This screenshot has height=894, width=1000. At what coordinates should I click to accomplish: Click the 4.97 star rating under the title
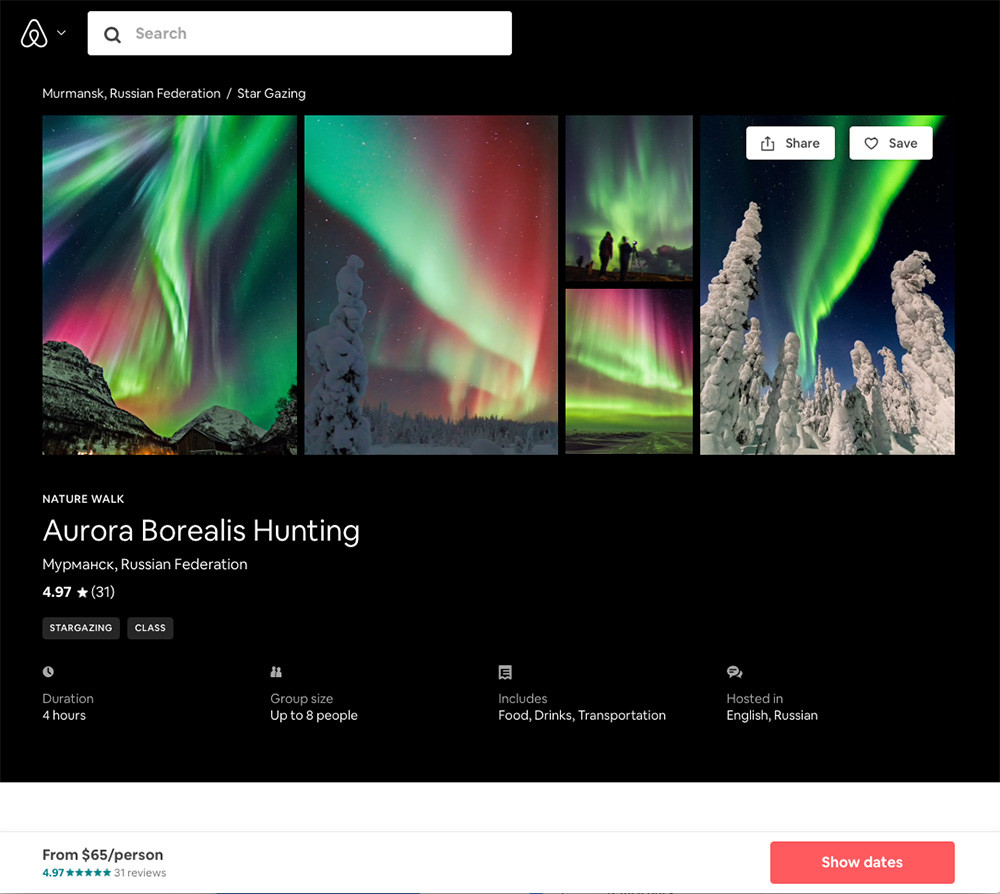(78, 592)
